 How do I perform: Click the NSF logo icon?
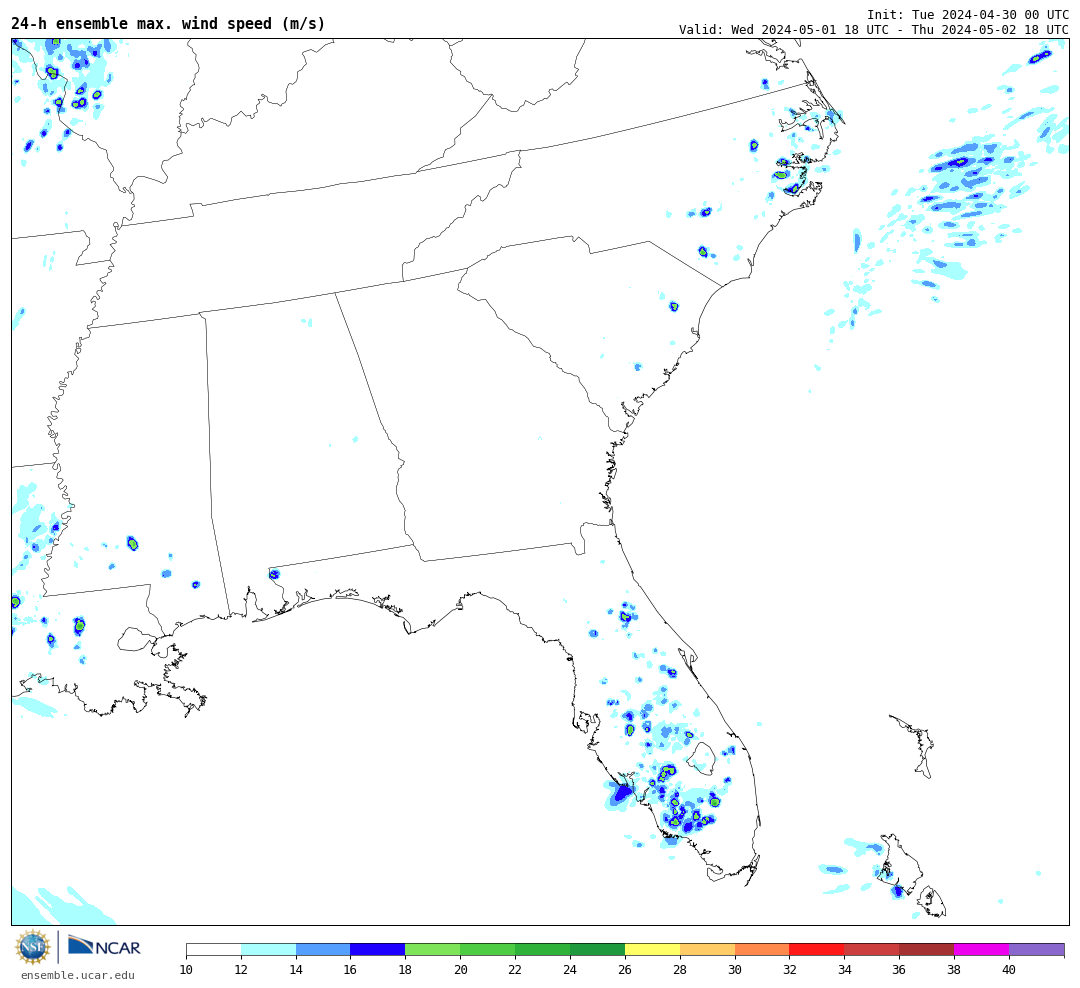33,947
